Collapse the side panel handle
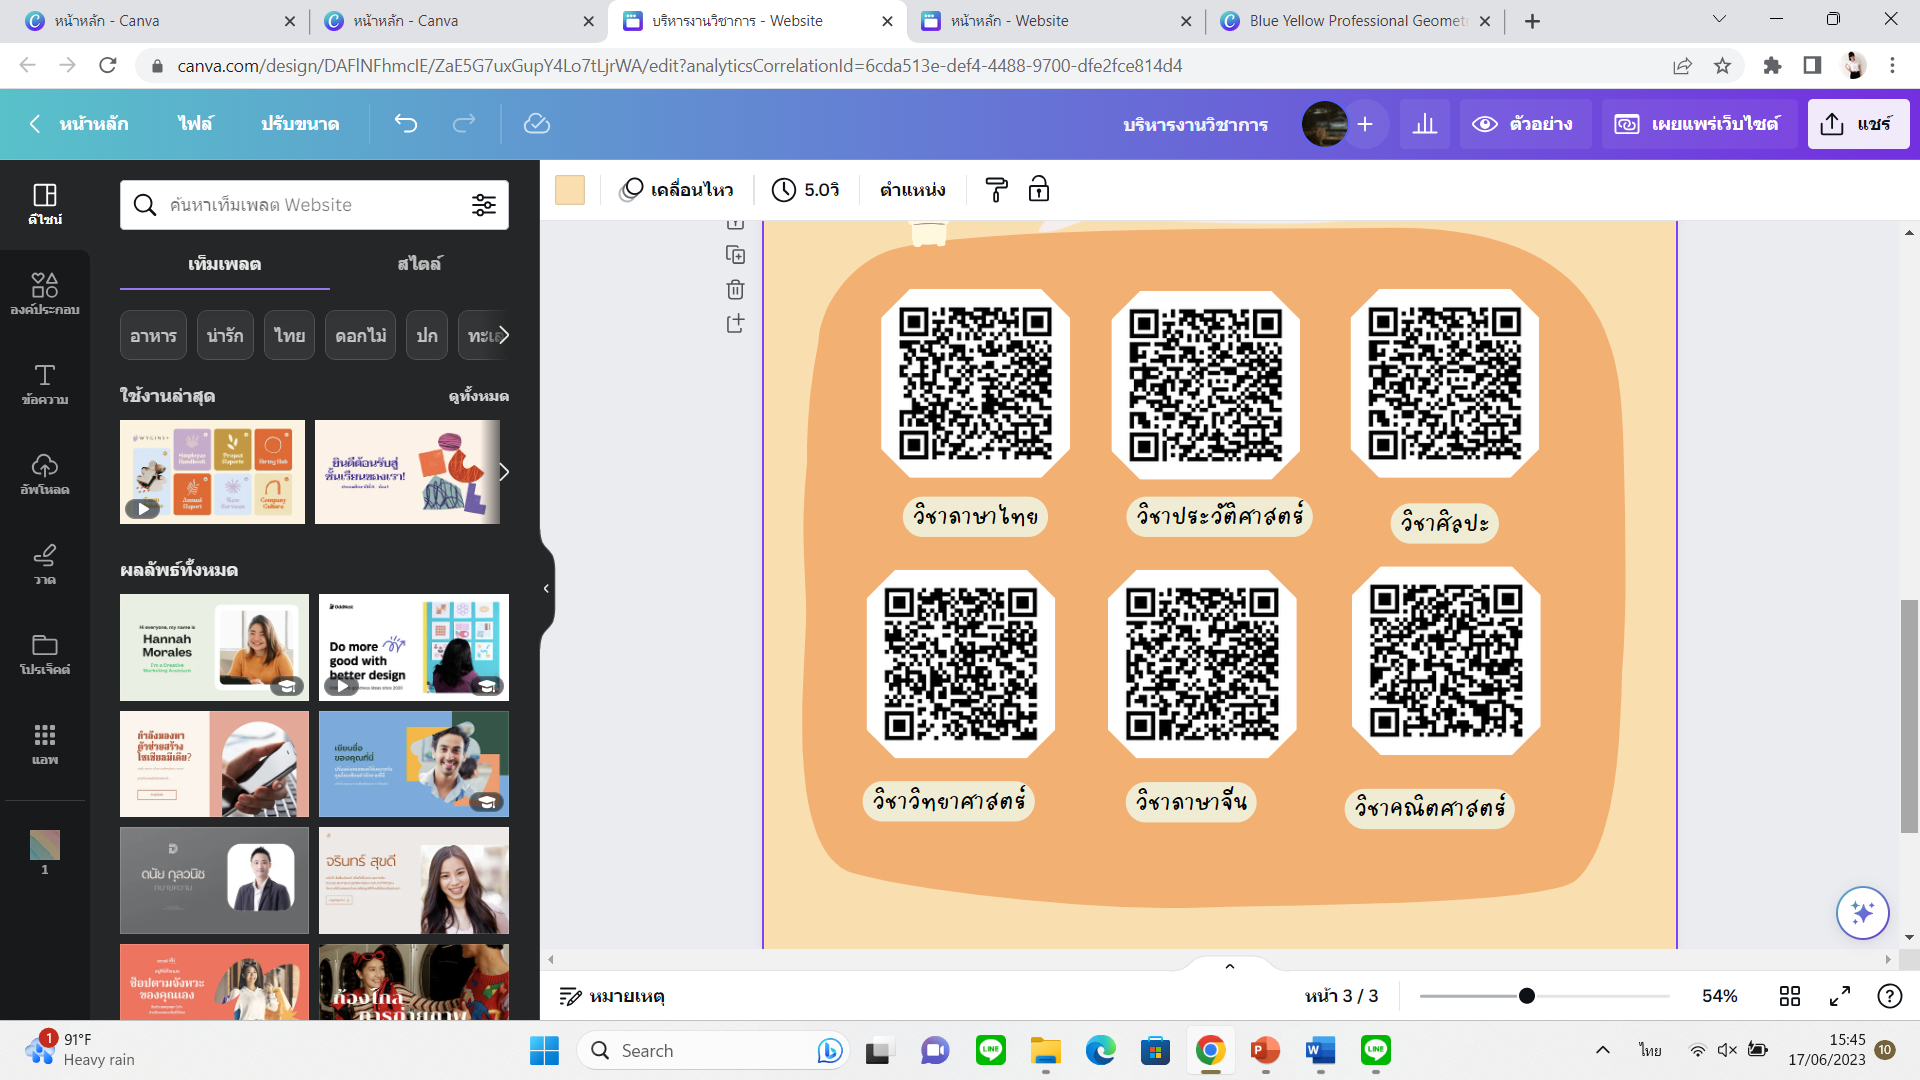 pyautogui.click(x=546, y=588)
